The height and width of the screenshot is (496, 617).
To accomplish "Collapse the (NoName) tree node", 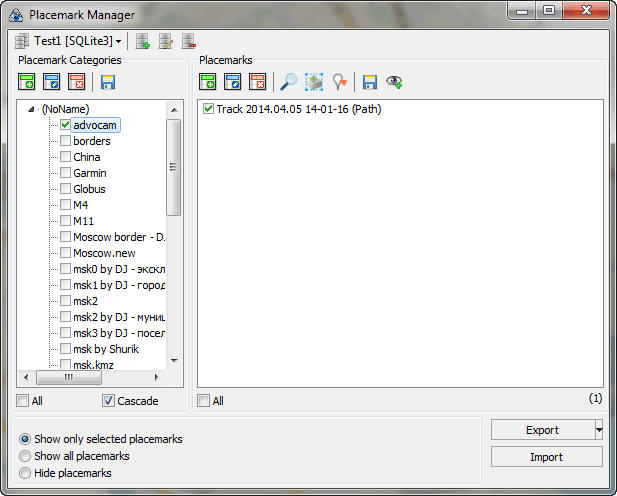I will click(x=33, y=109).
